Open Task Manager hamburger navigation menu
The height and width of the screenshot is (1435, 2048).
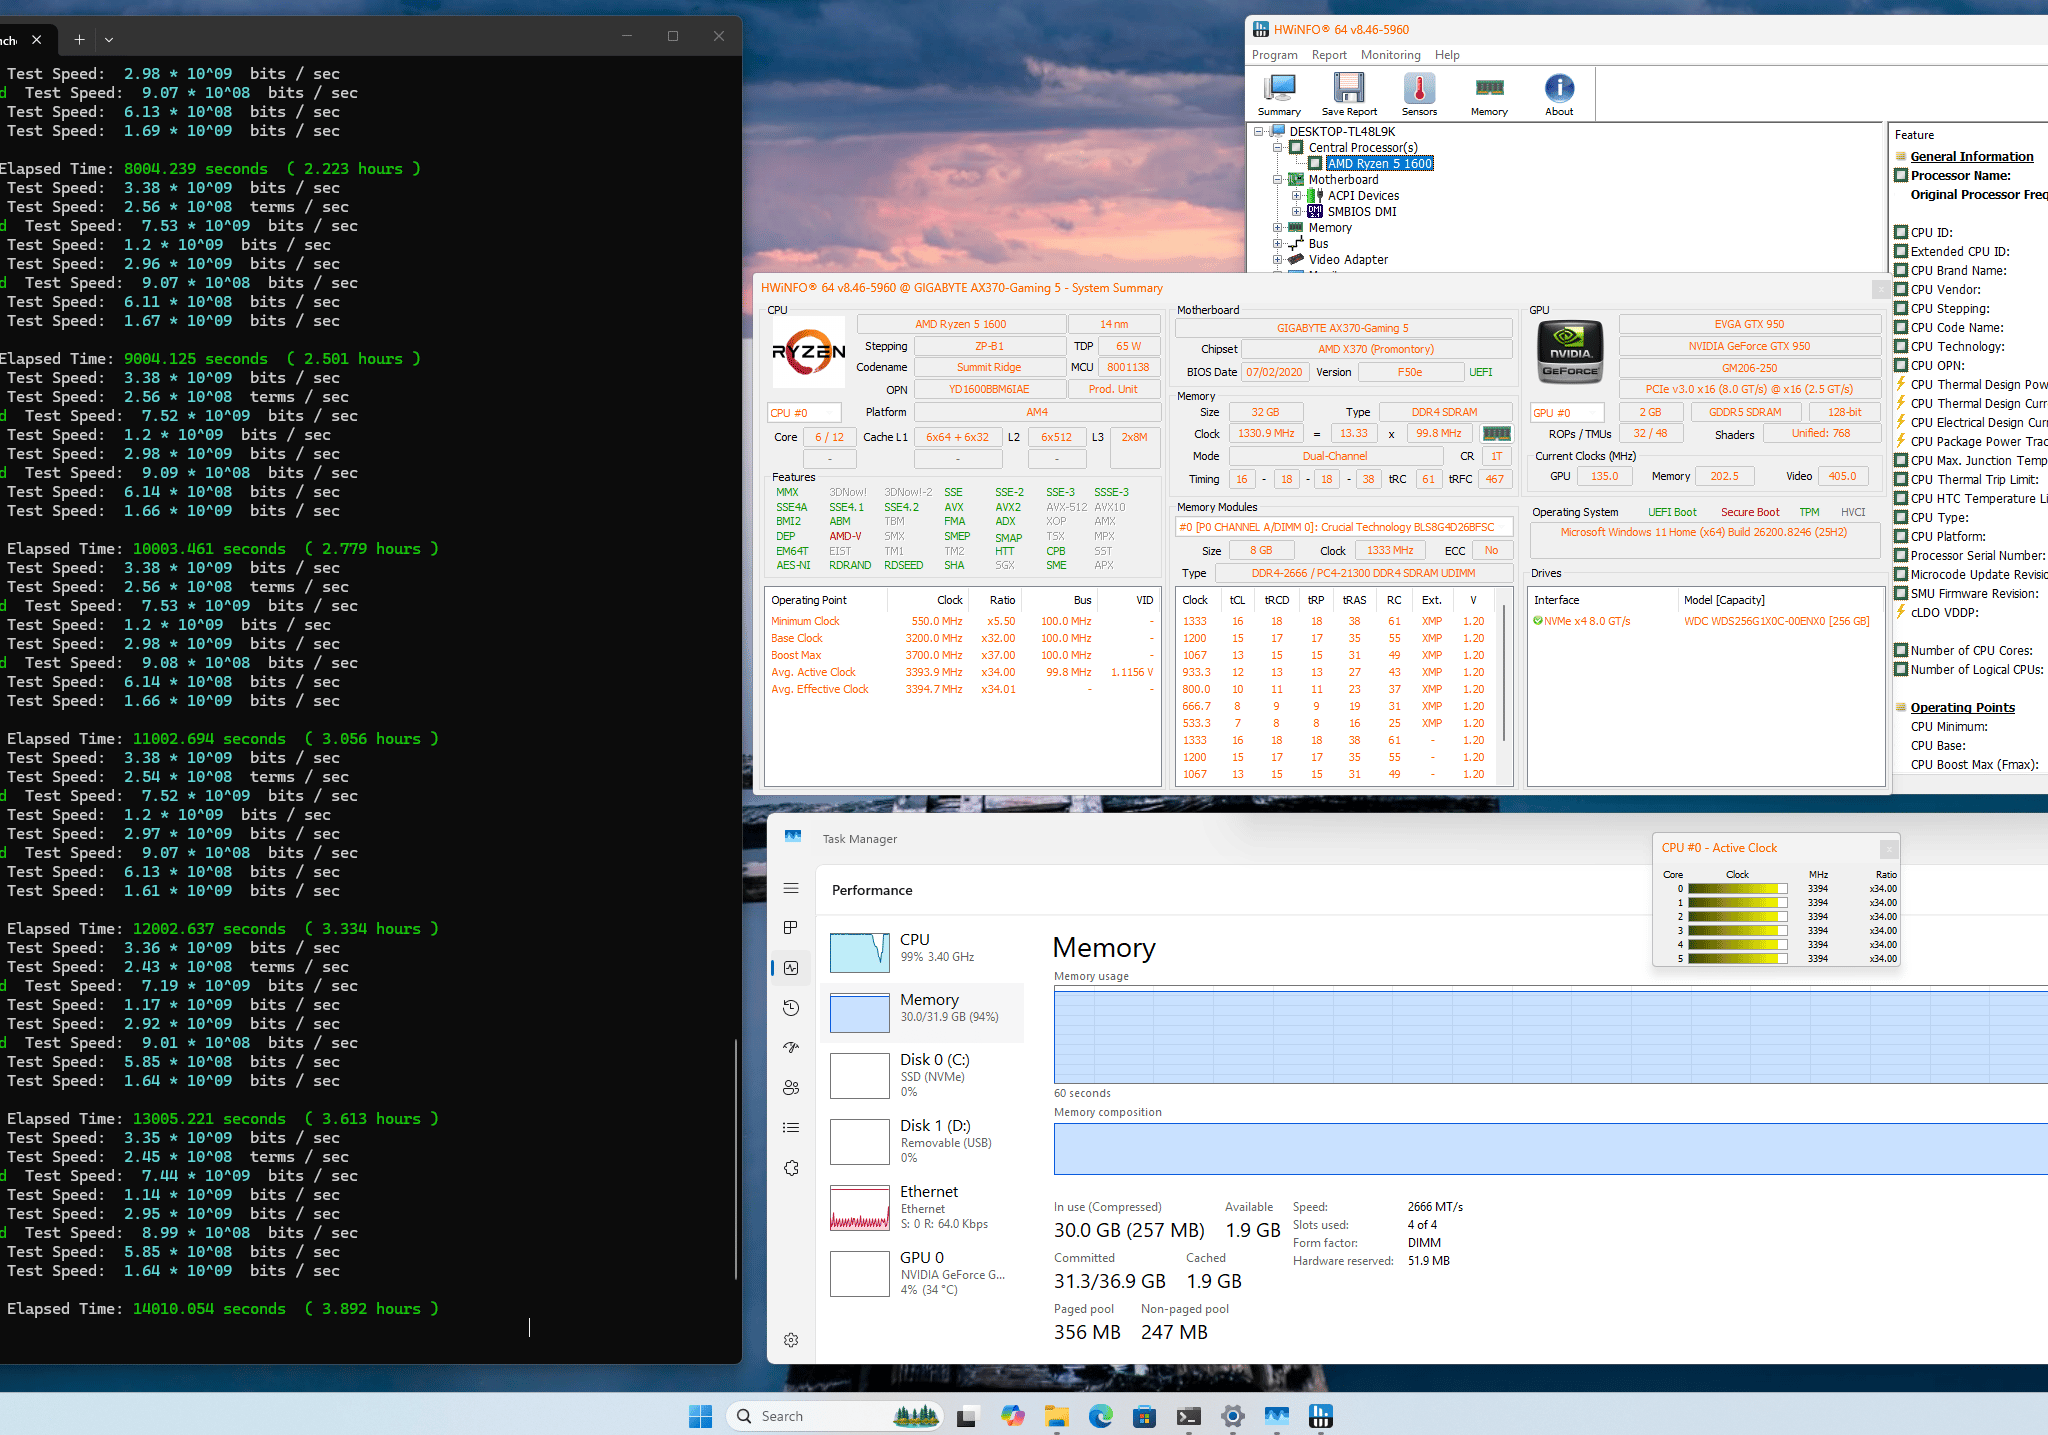[x=791, y=888]
